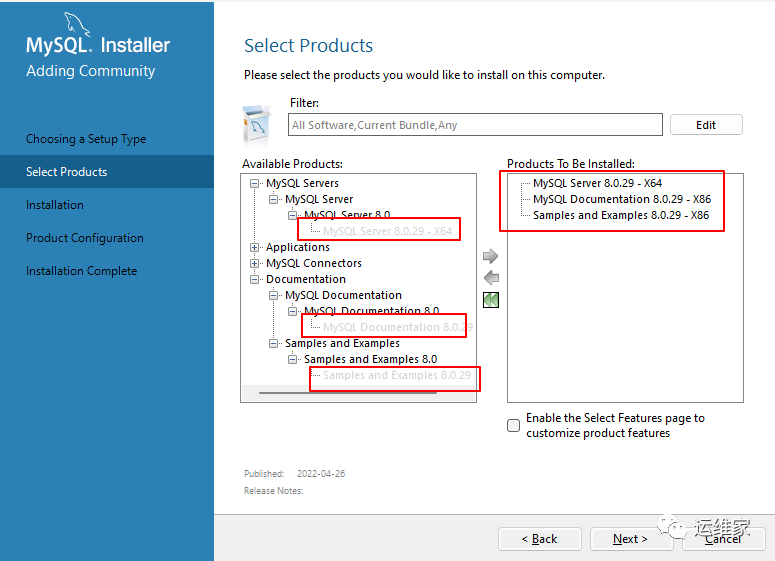Click the remove product left arrow icon
The image size is (775, 561).
(491, 278)
